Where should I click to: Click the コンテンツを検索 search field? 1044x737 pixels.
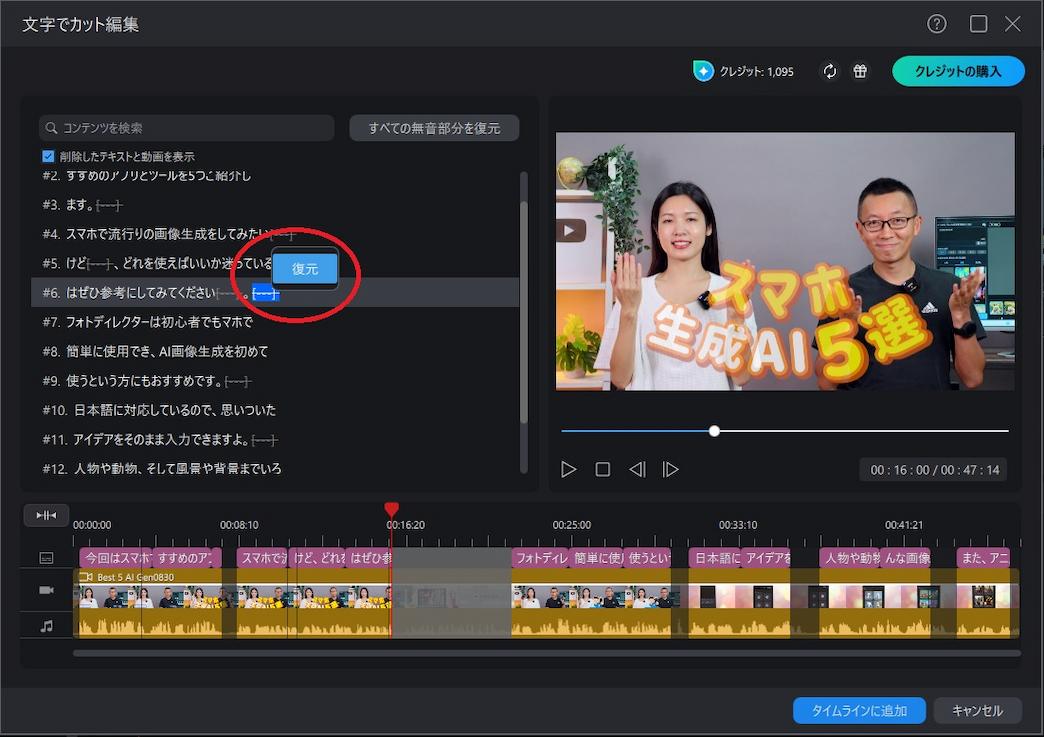(x=187, y=128)
